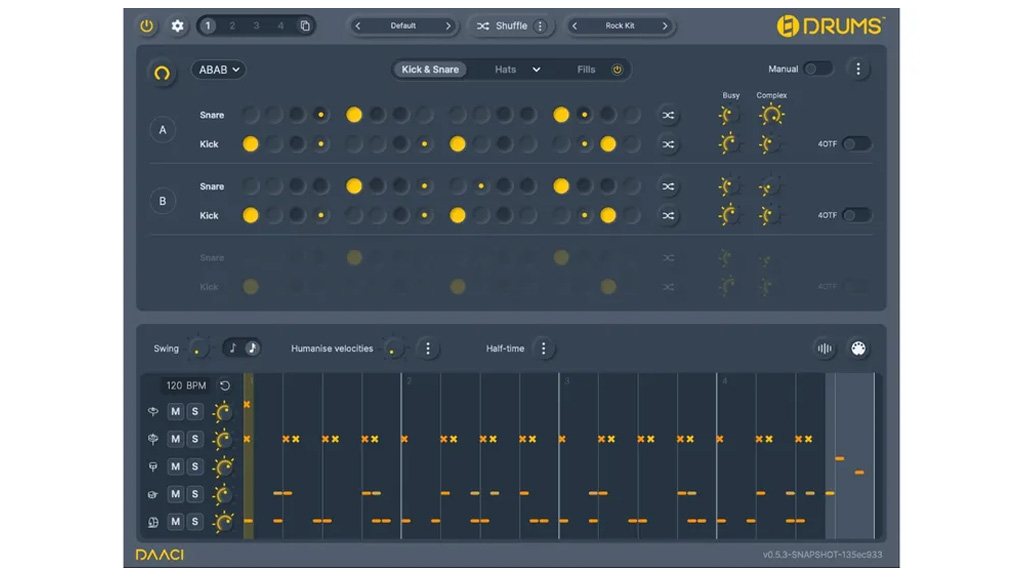Open the Rock Kit selector

click(620, 26)
